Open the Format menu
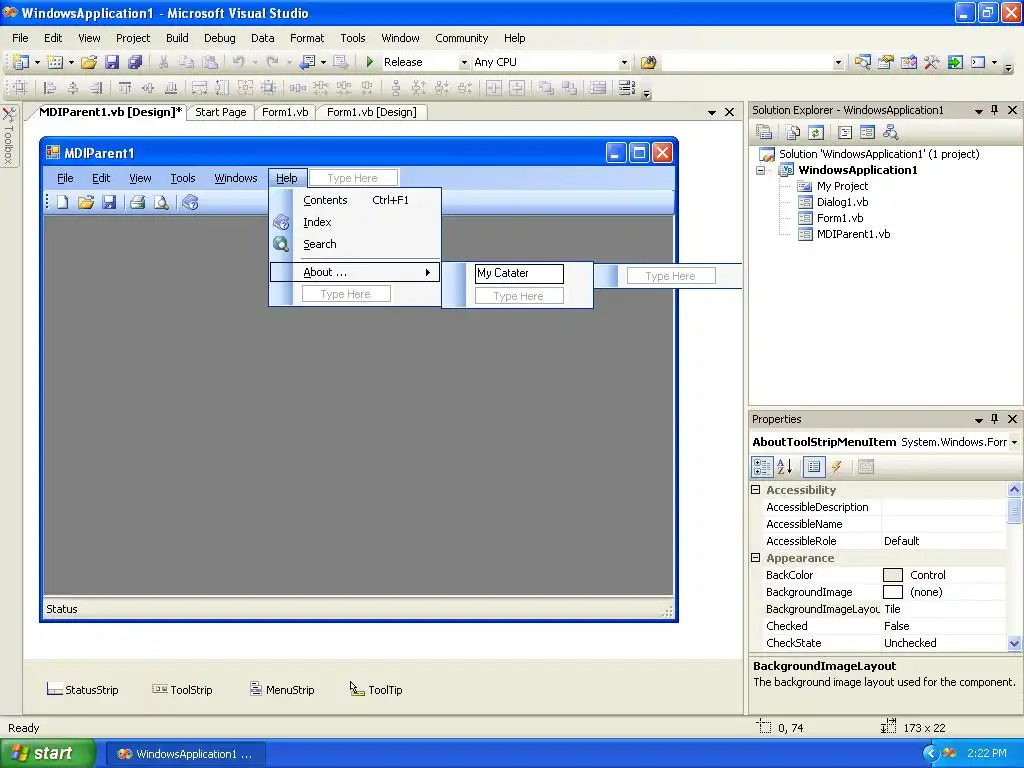1024x768 pixels. click(x=307, y=38)
